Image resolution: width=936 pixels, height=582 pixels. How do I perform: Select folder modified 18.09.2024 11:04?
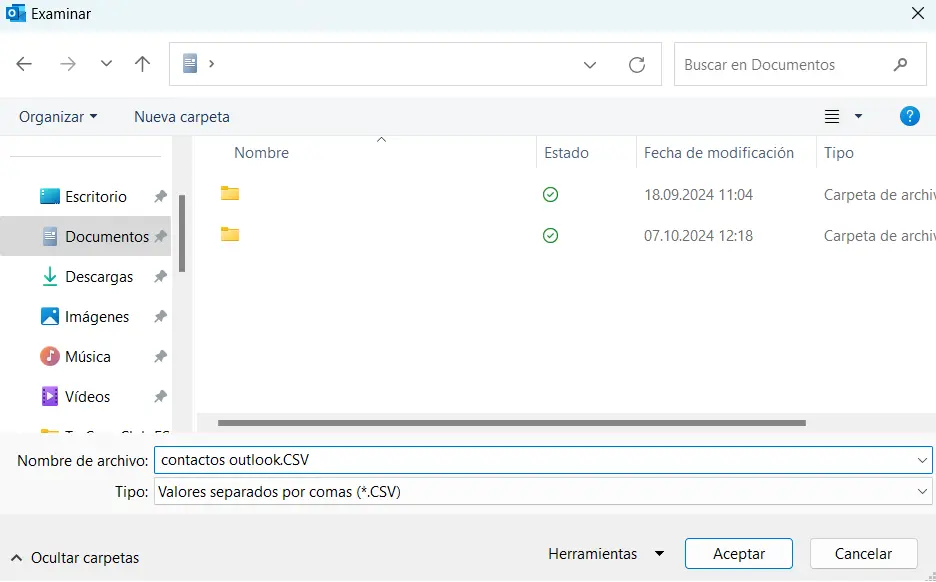230,193
